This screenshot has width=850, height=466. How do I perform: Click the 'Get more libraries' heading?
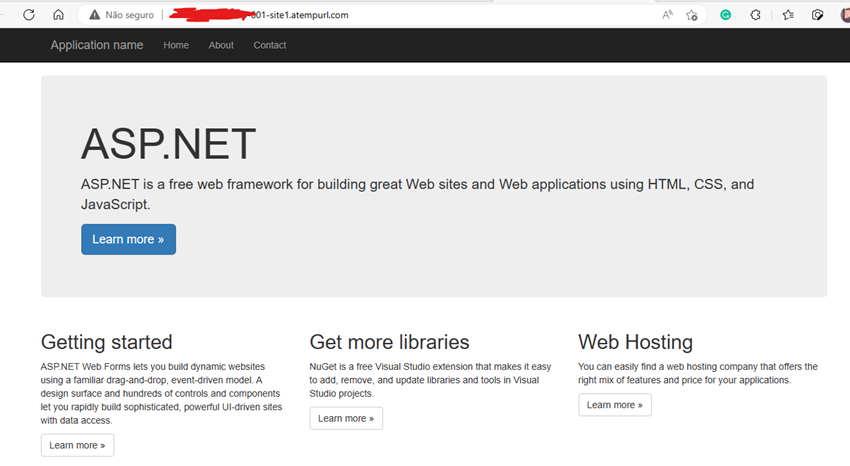pos(389,342)
